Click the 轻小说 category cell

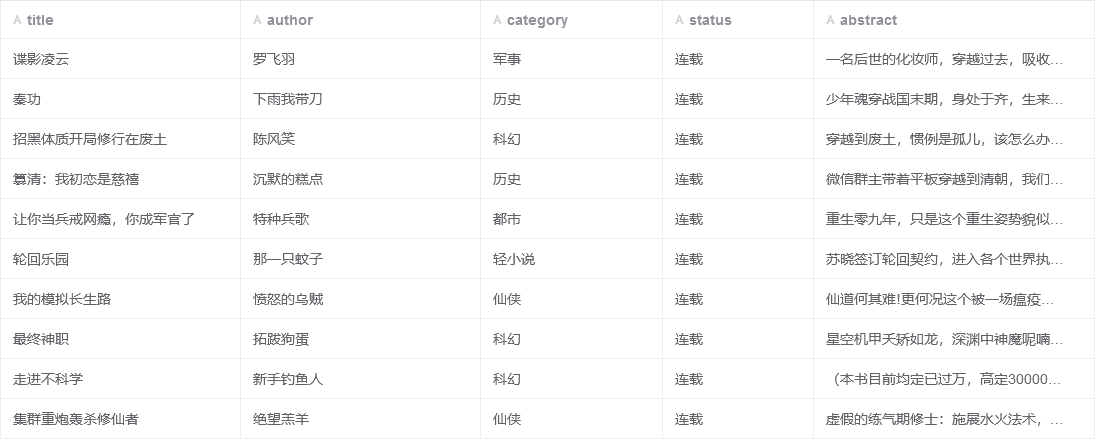[514, 259]
